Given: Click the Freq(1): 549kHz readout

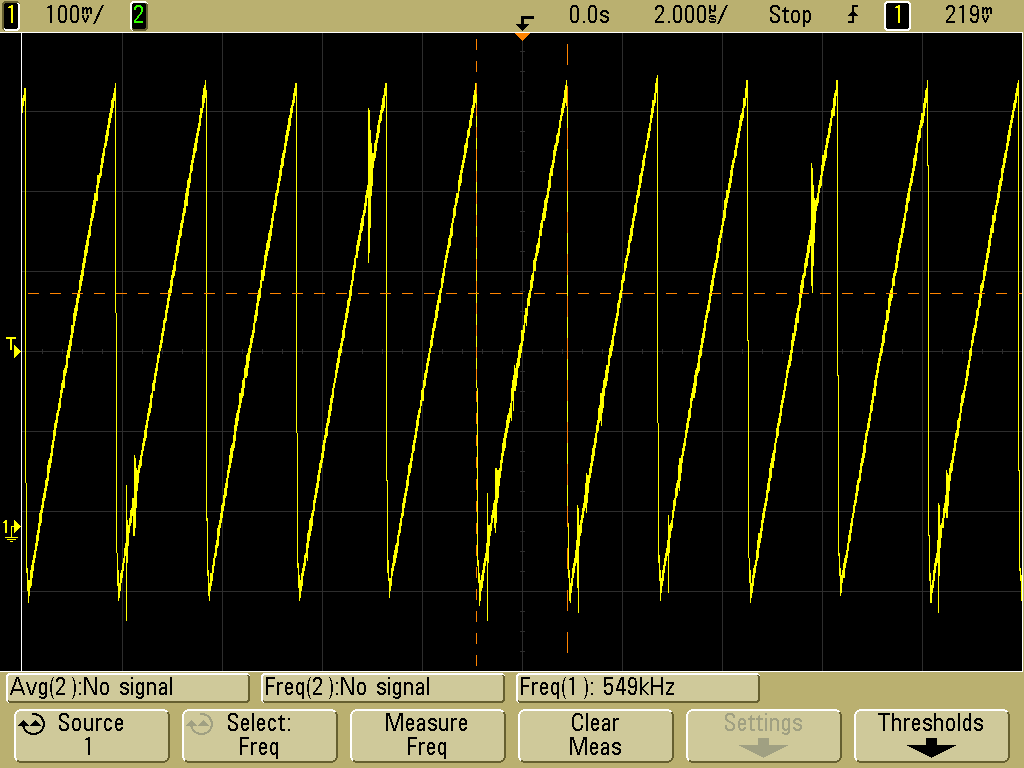Looking at the screenshot, I should click(637, 688).
